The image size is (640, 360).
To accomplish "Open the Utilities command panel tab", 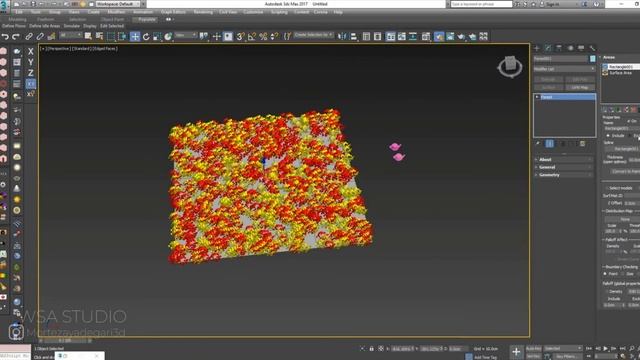I will (592, 48).
